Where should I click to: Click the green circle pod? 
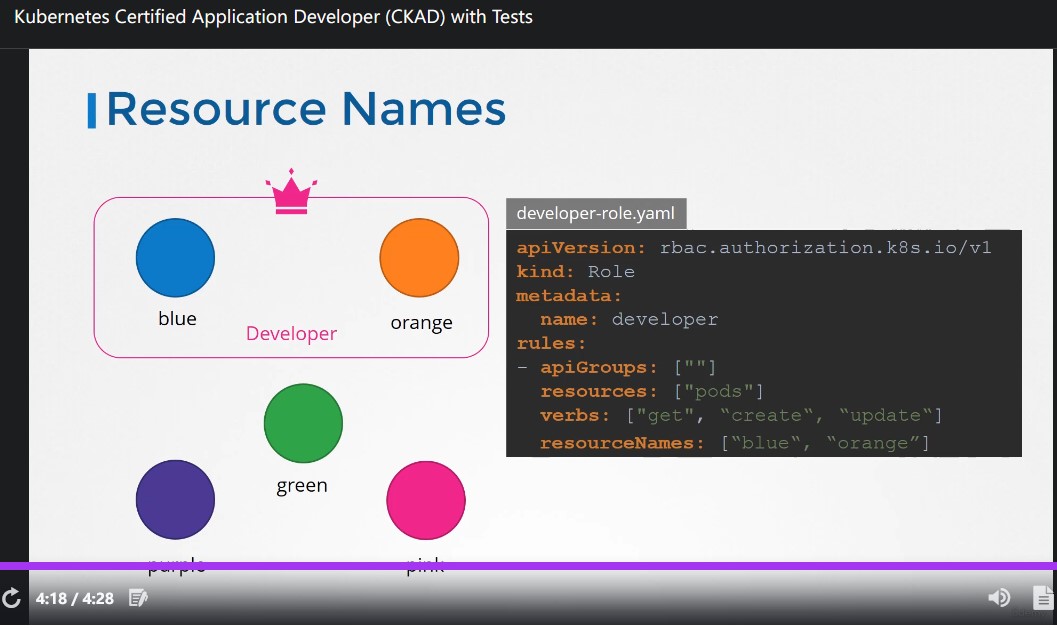[303, 423]
